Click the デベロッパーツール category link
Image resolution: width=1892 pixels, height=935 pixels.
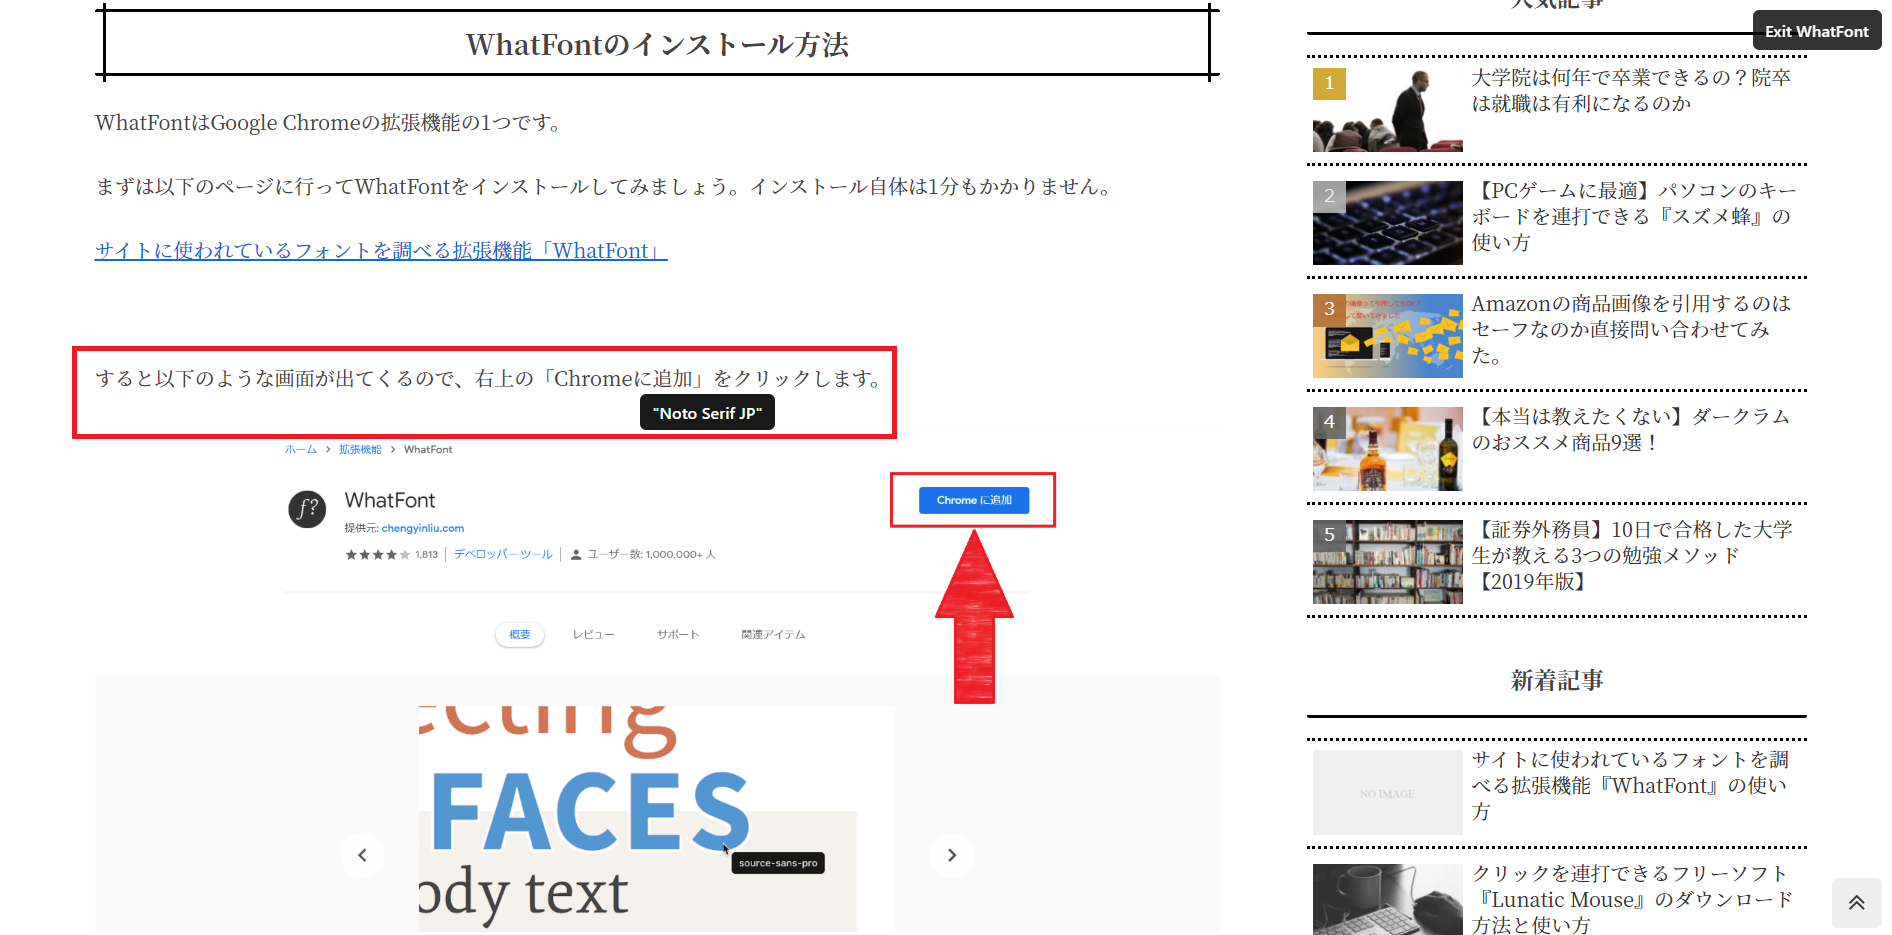pyautogui.click(x=503, y=554)
